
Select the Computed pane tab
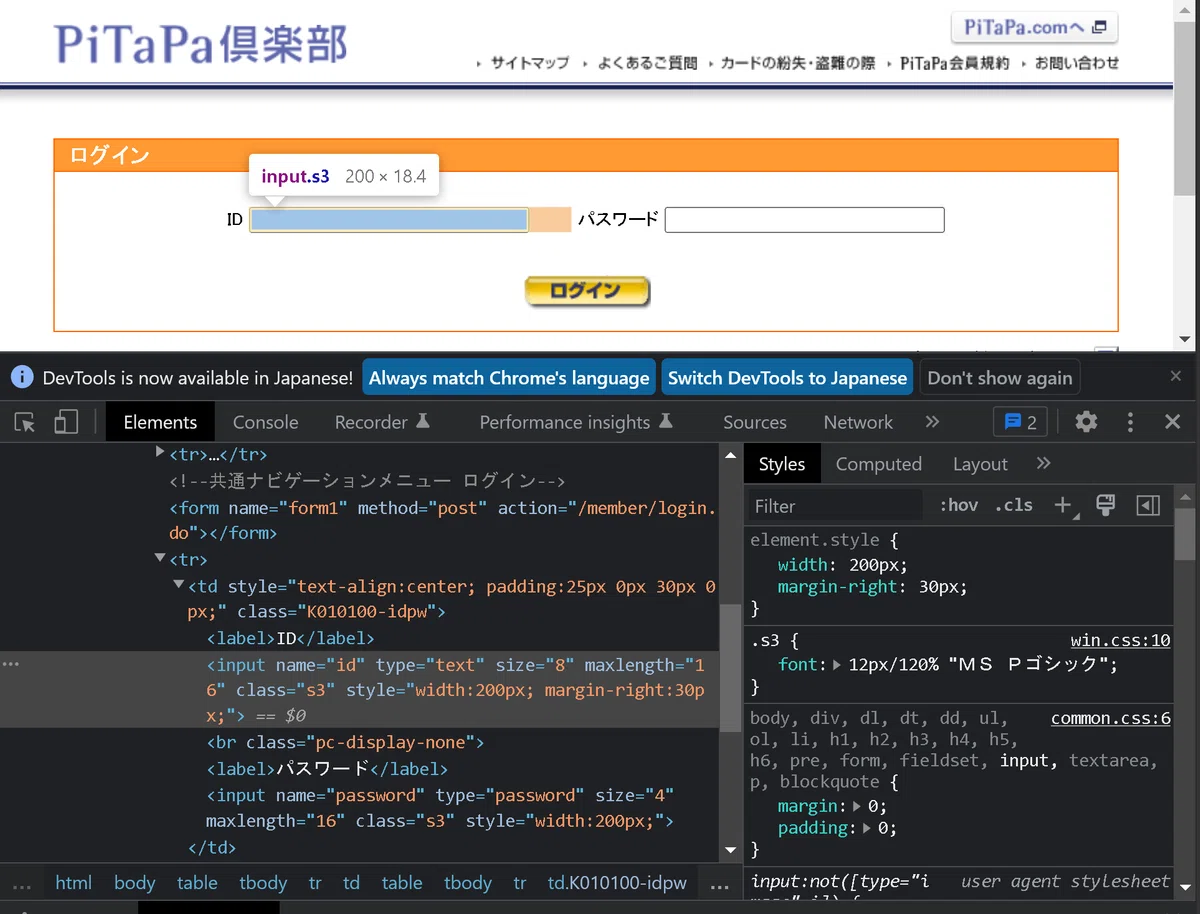(x=878, y=464)
